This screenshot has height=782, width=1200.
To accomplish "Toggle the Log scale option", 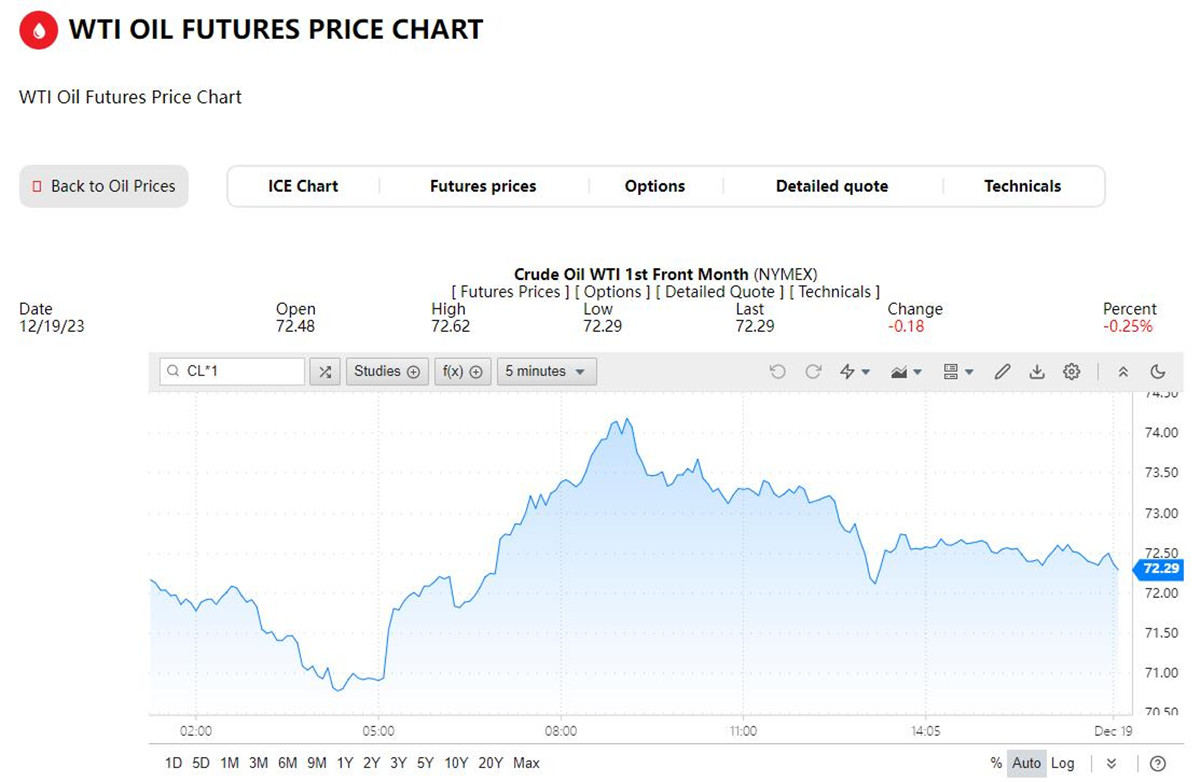I will [x=1063, y=763].
